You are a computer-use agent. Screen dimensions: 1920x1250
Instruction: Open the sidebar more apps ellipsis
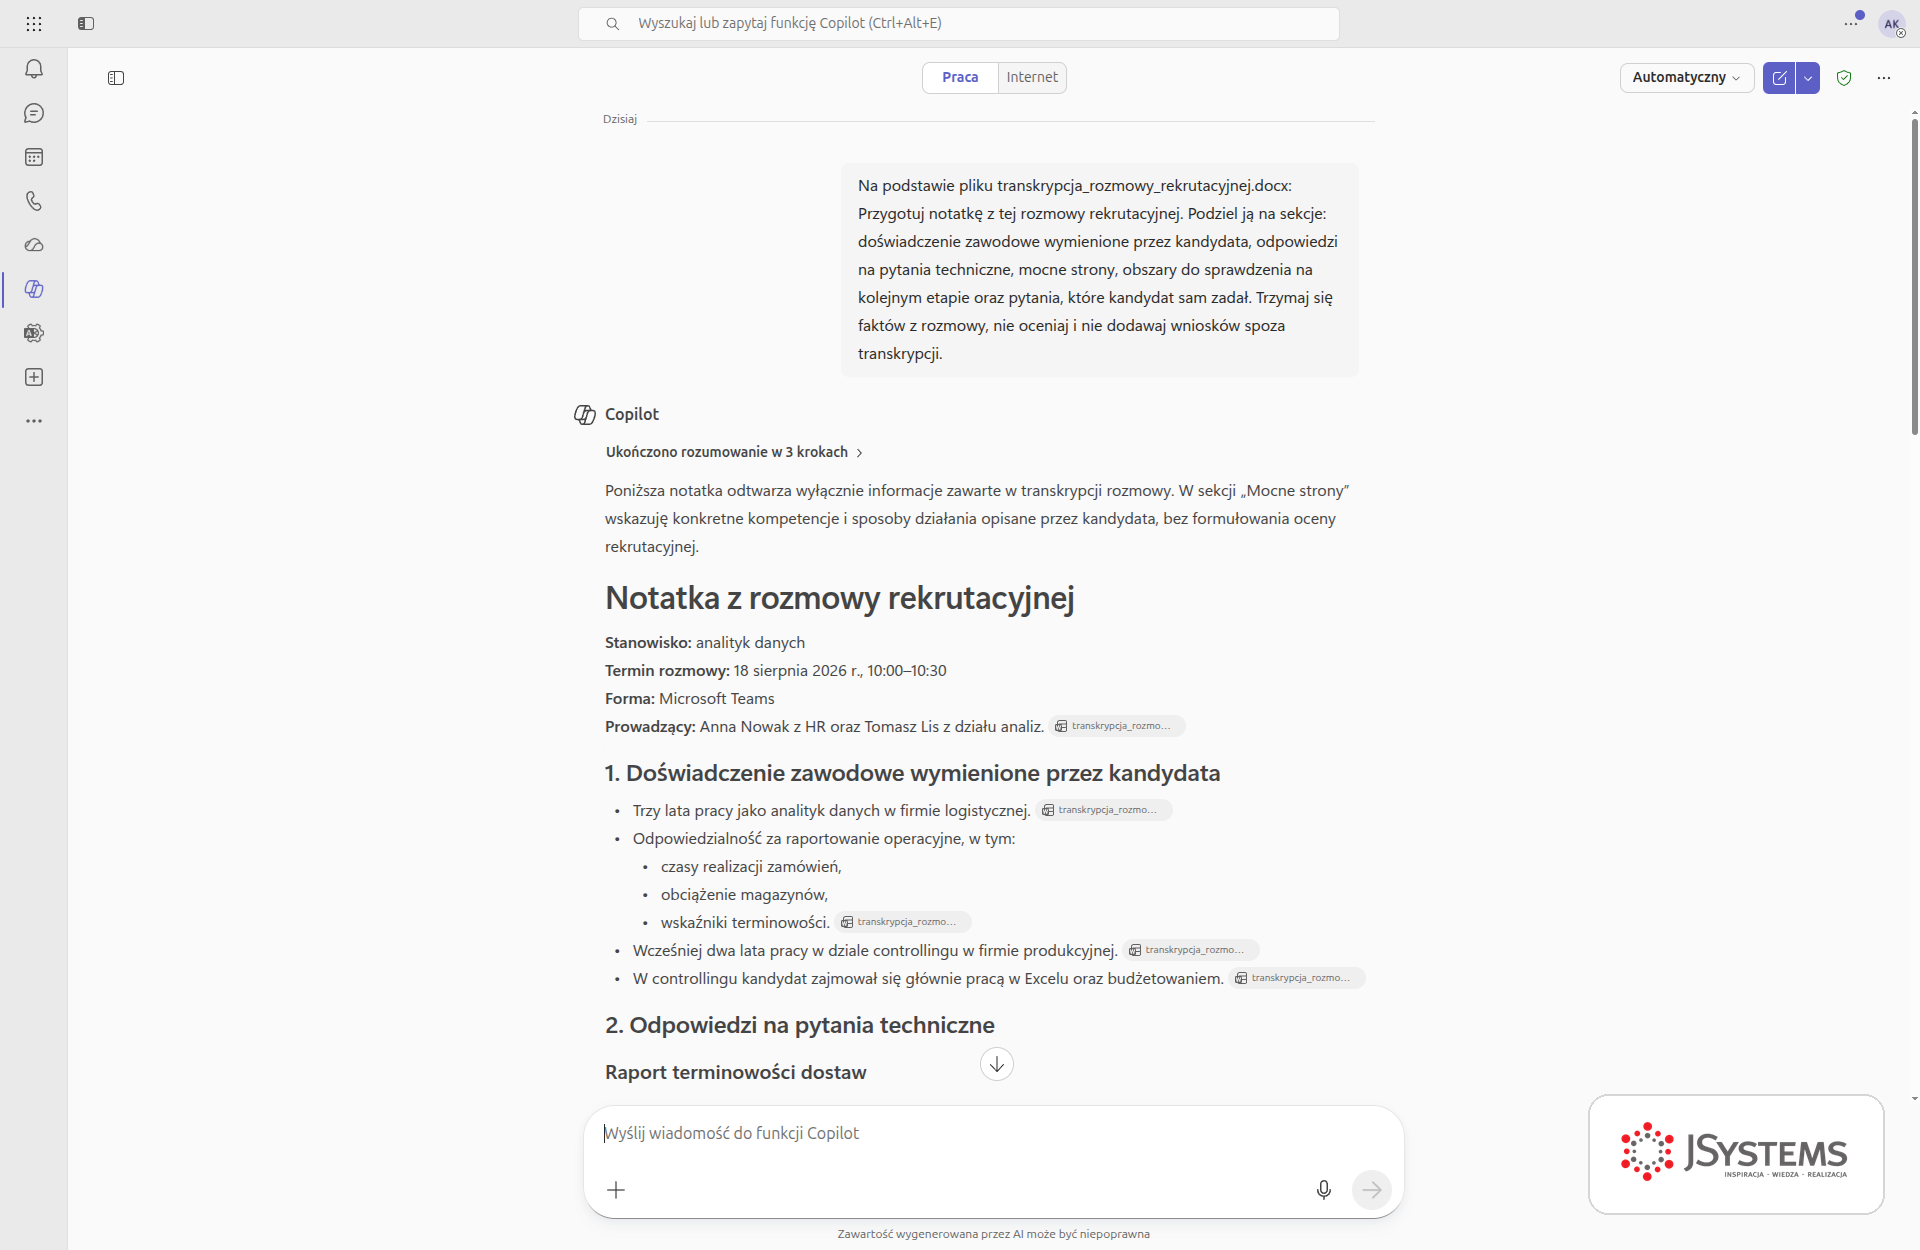(x=34, y=421)
